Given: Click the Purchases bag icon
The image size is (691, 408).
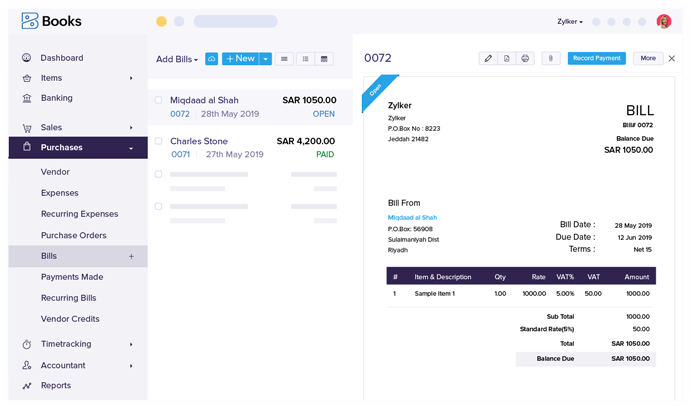Looking at the screenshot, I should (27, 147).
